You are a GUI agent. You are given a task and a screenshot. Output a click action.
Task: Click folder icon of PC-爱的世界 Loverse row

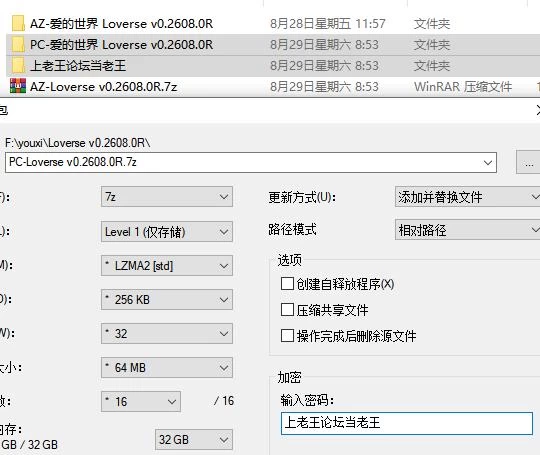(18, 44)
